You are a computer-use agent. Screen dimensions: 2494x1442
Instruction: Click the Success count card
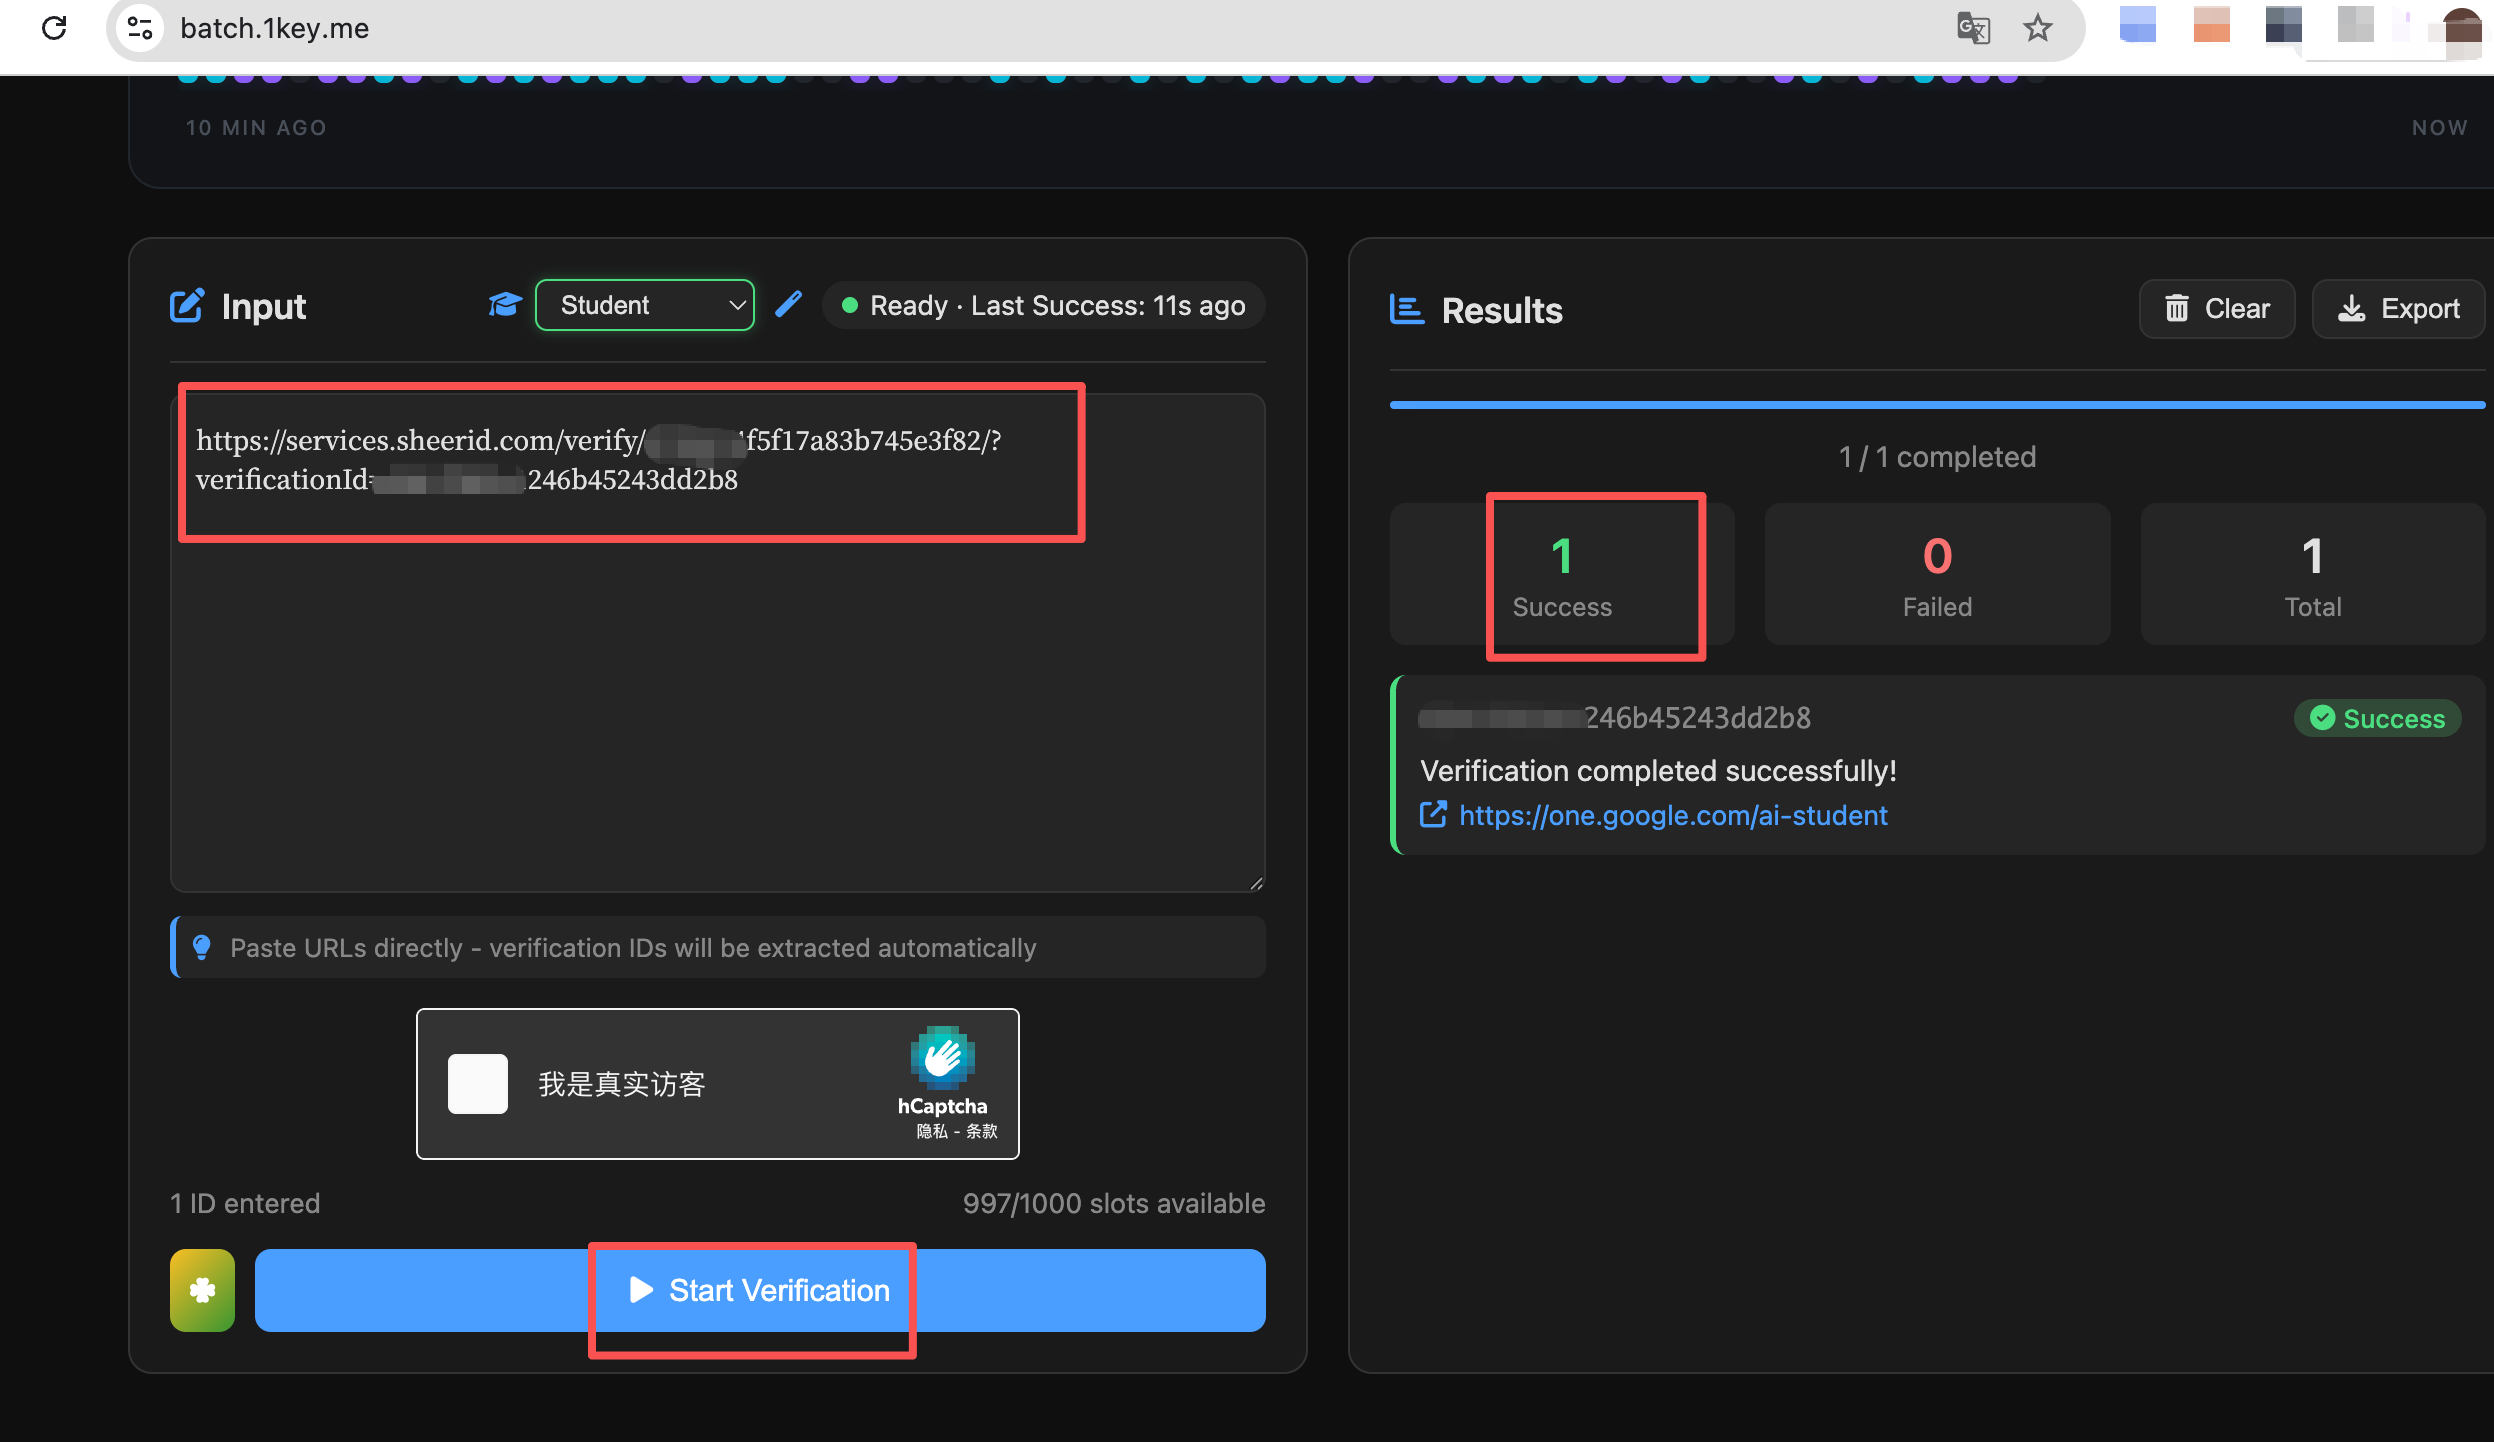[1562, 574]
